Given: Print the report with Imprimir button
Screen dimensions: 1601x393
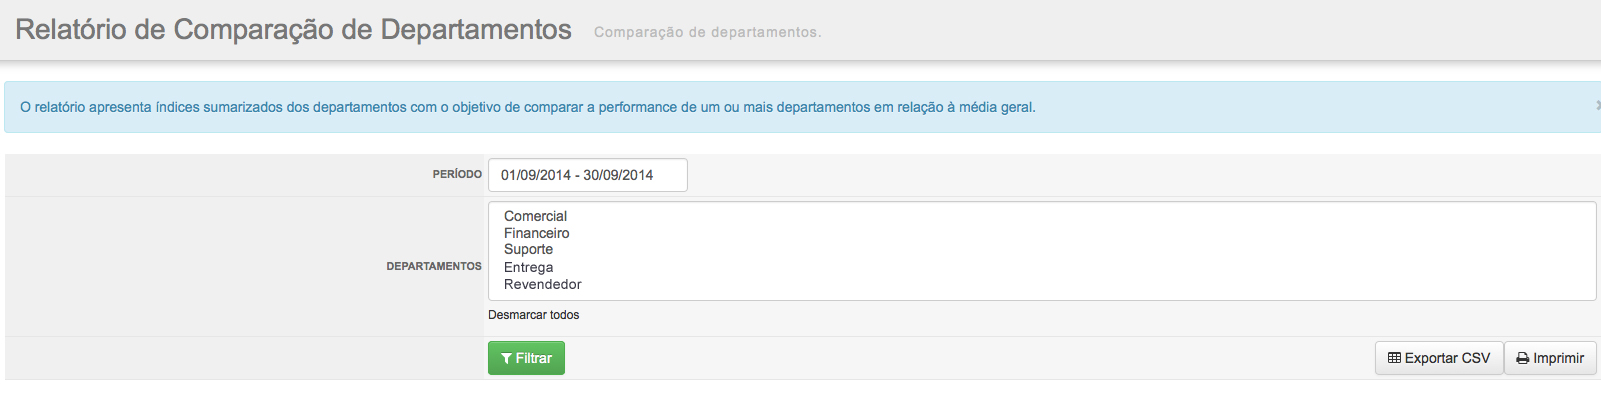Looking at the screenshot, I should [1550, 358].
